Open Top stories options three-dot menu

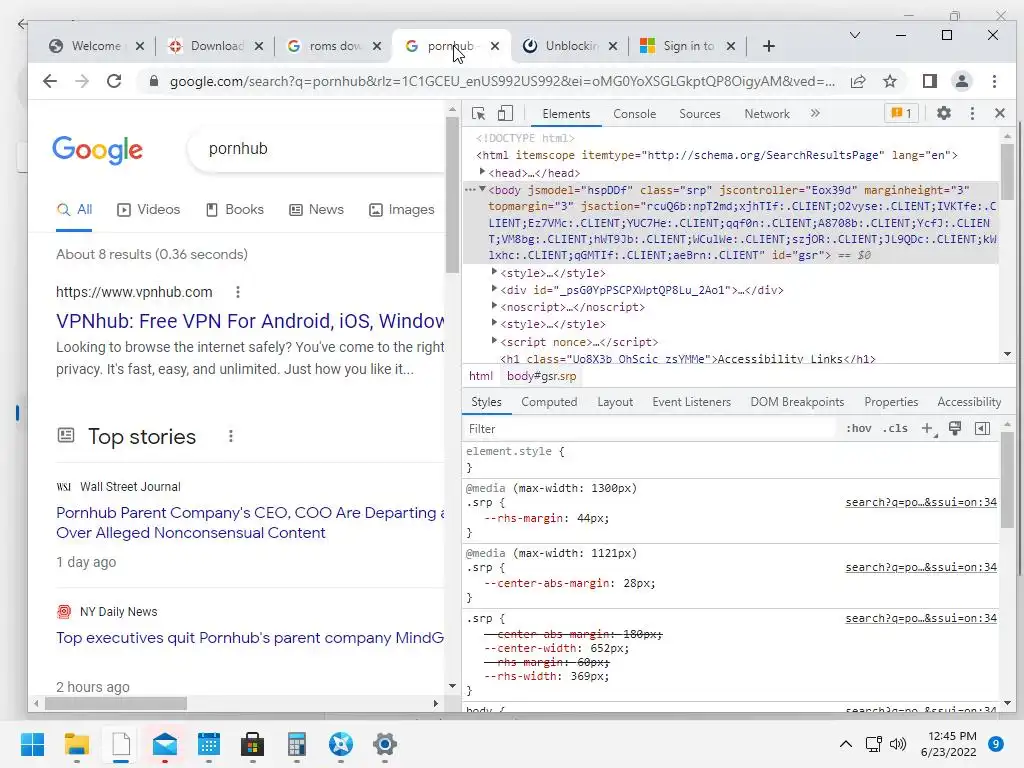coord(231,436)
